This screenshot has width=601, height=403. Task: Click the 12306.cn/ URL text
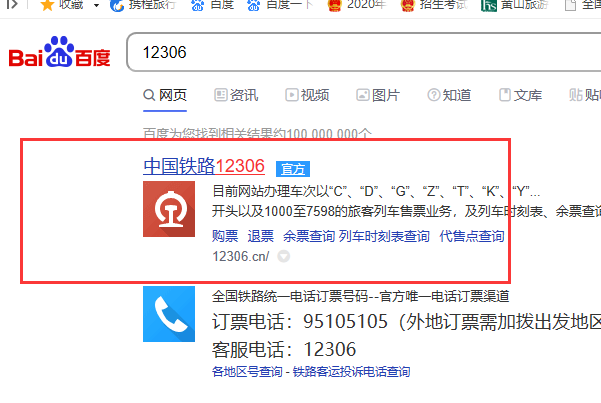241,256
